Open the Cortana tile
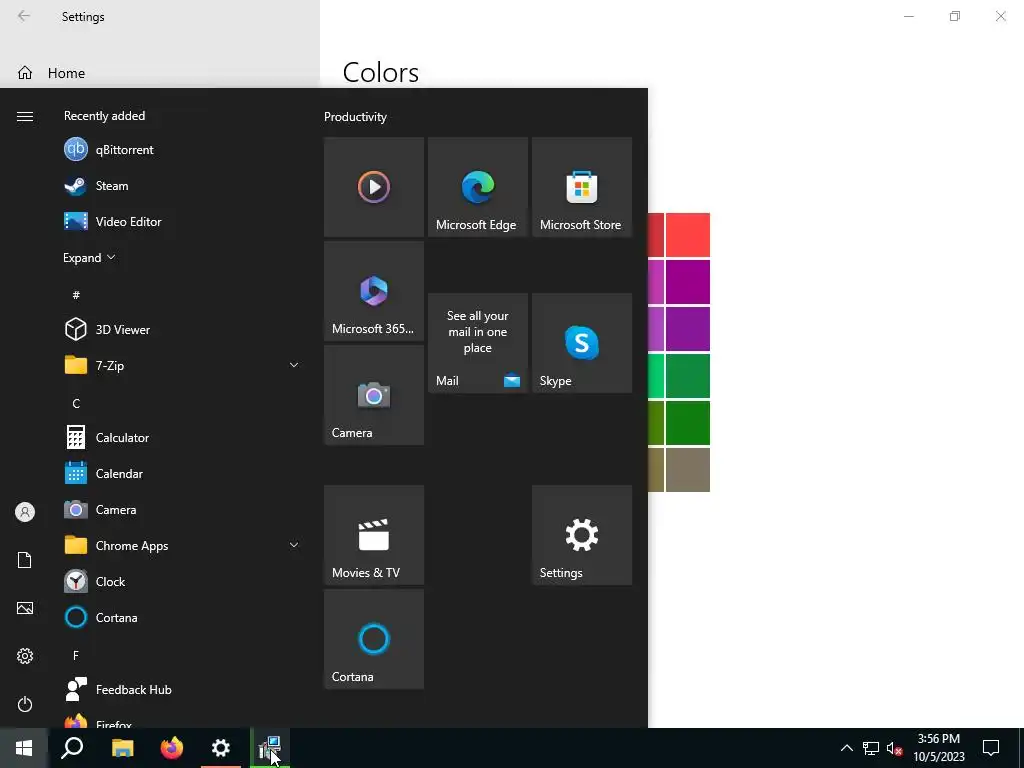Viewport: 1024px width, 768px height. (374, 639)
